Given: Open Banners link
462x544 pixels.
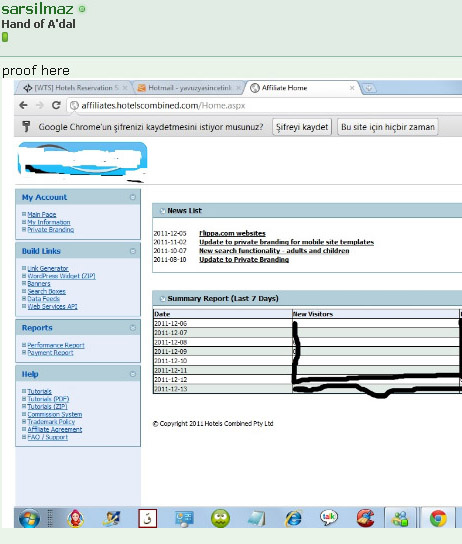Looking at the screenshot, I should point(39,283).
